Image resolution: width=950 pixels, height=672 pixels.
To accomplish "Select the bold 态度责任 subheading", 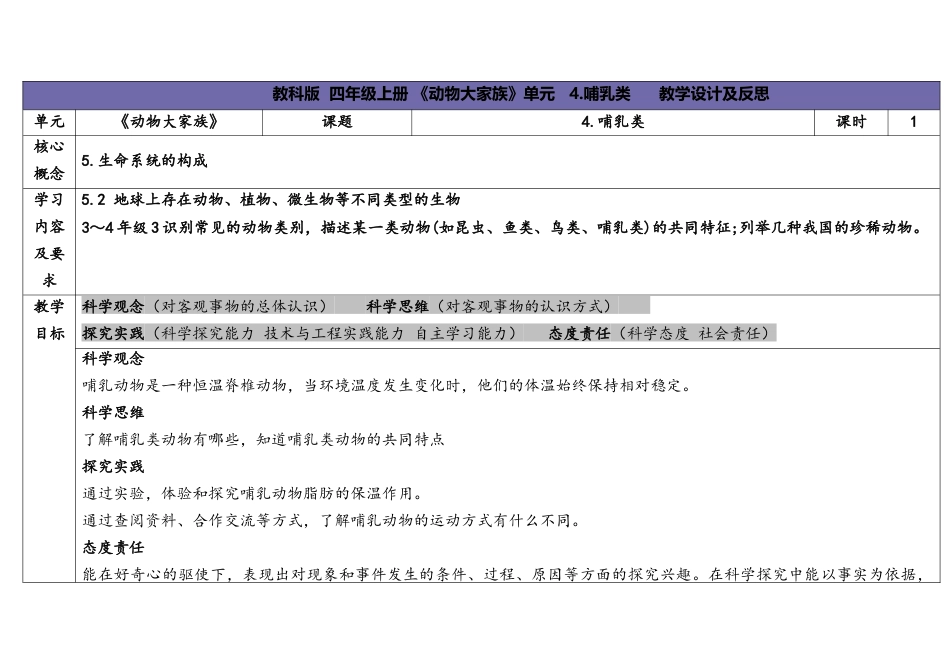I will point(113,548).
